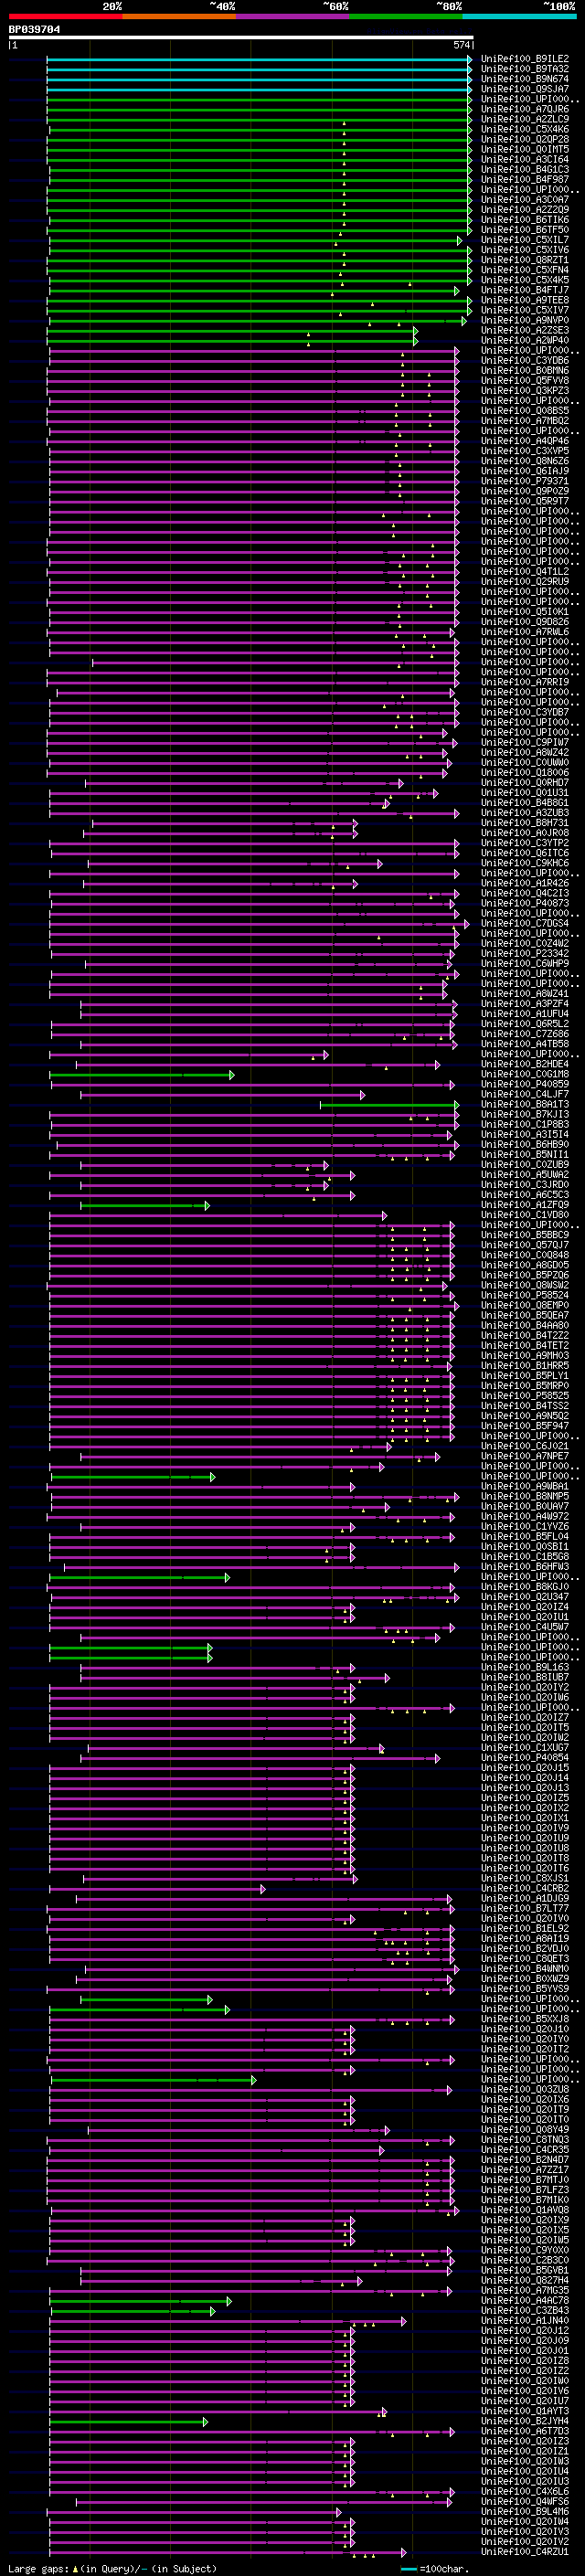Select hit label UniRef100_A3ZUB3
Image resolution: width=585 pixels, height=2576 pixels.
point(525,813)
